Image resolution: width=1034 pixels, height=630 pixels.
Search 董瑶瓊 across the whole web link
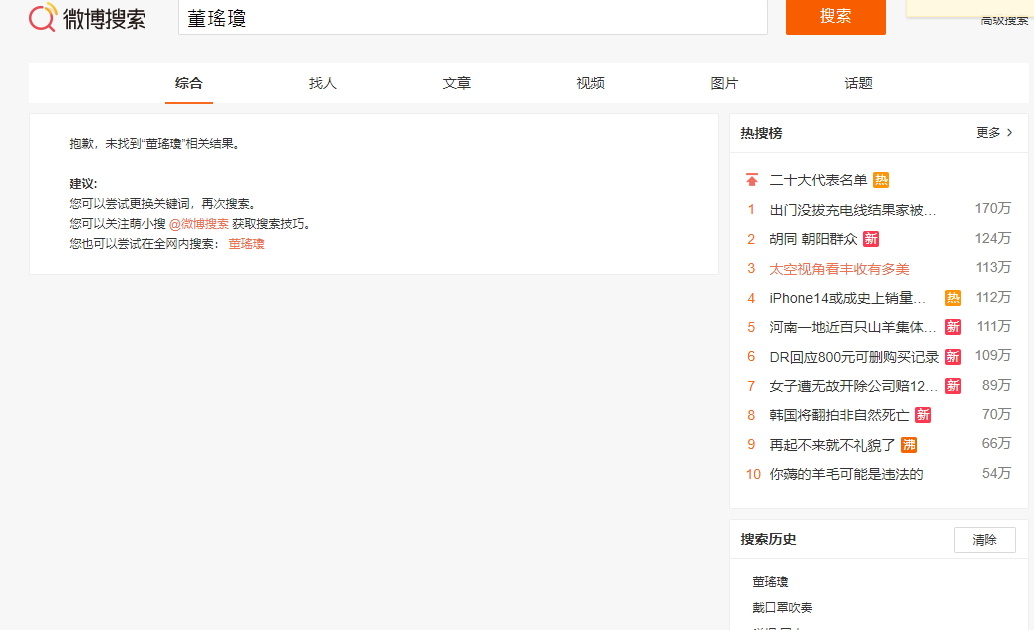[246, 244]
